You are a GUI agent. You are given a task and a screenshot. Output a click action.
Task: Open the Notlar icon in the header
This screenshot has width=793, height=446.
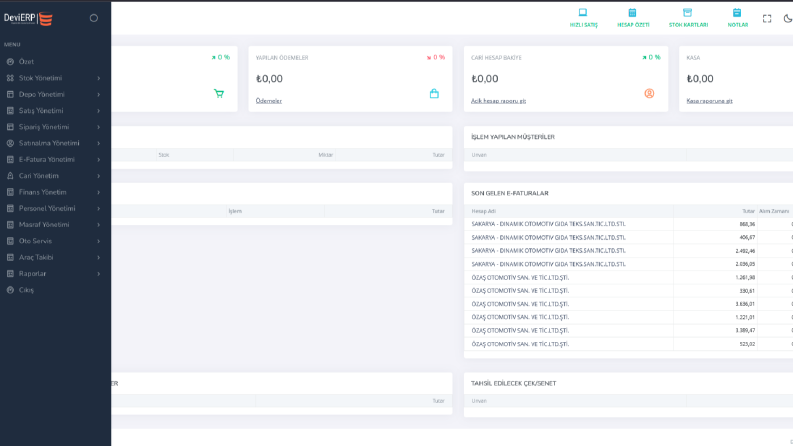pyautogui.click(x=737, y=13)
